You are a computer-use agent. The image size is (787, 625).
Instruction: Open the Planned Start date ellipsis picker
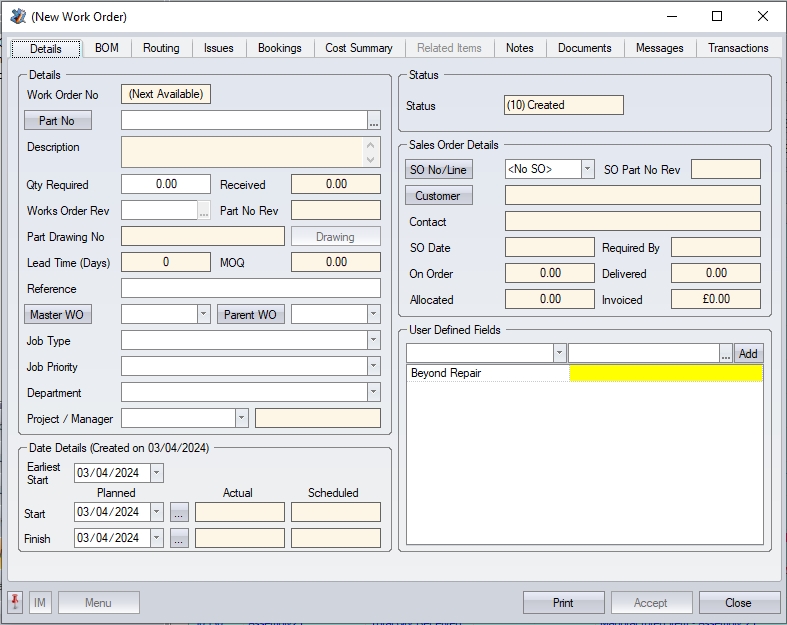179,512
